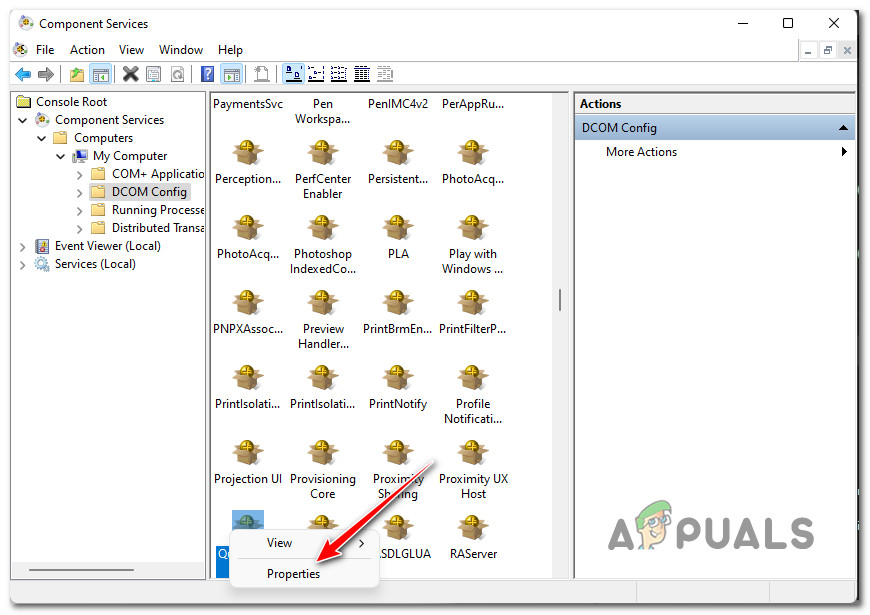Select List view toolbar button
This screenshot has height=615, width=870.
point(339,74)
